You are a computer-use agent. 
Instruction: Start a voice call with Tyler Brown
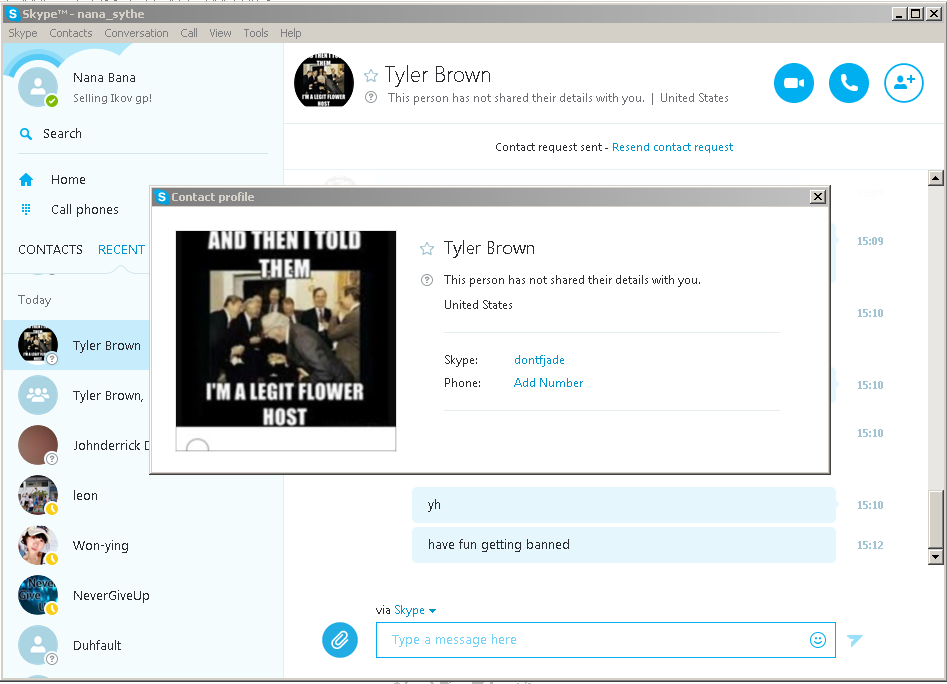849,83
